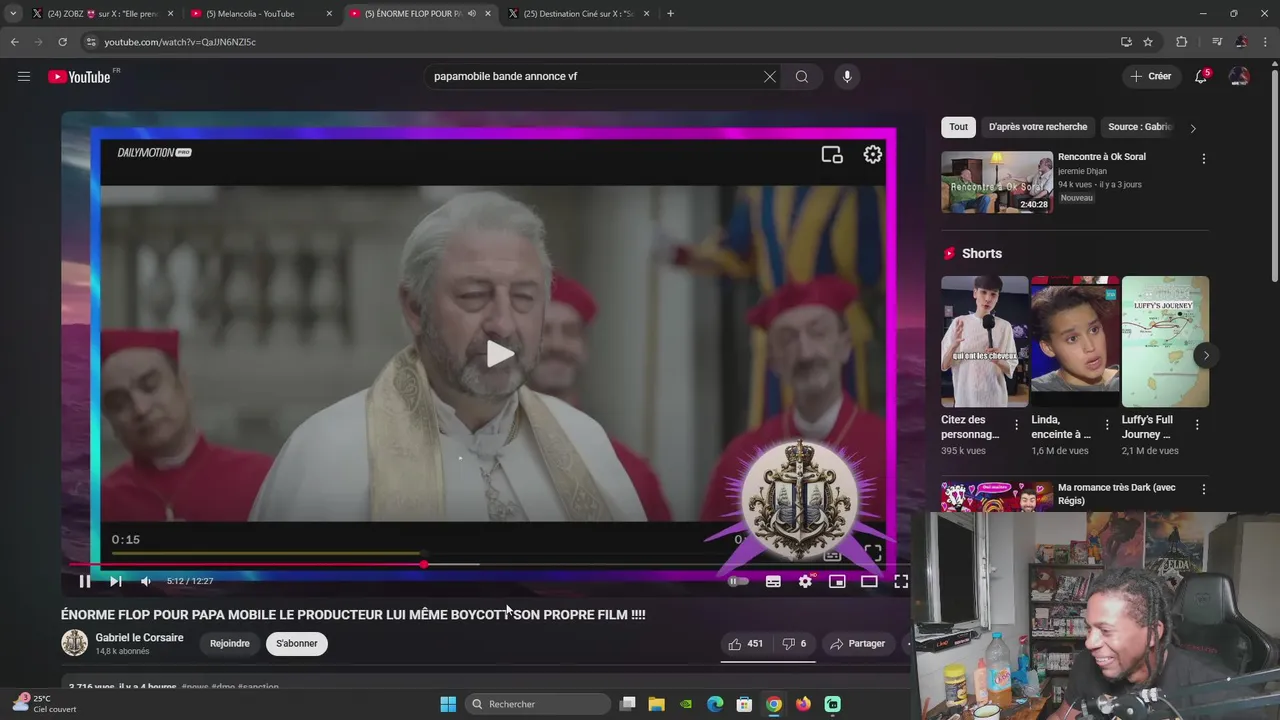The image size is (1280, 720).
Task: Seek on the red YouTube progress bar
Action: pos(488,565)
